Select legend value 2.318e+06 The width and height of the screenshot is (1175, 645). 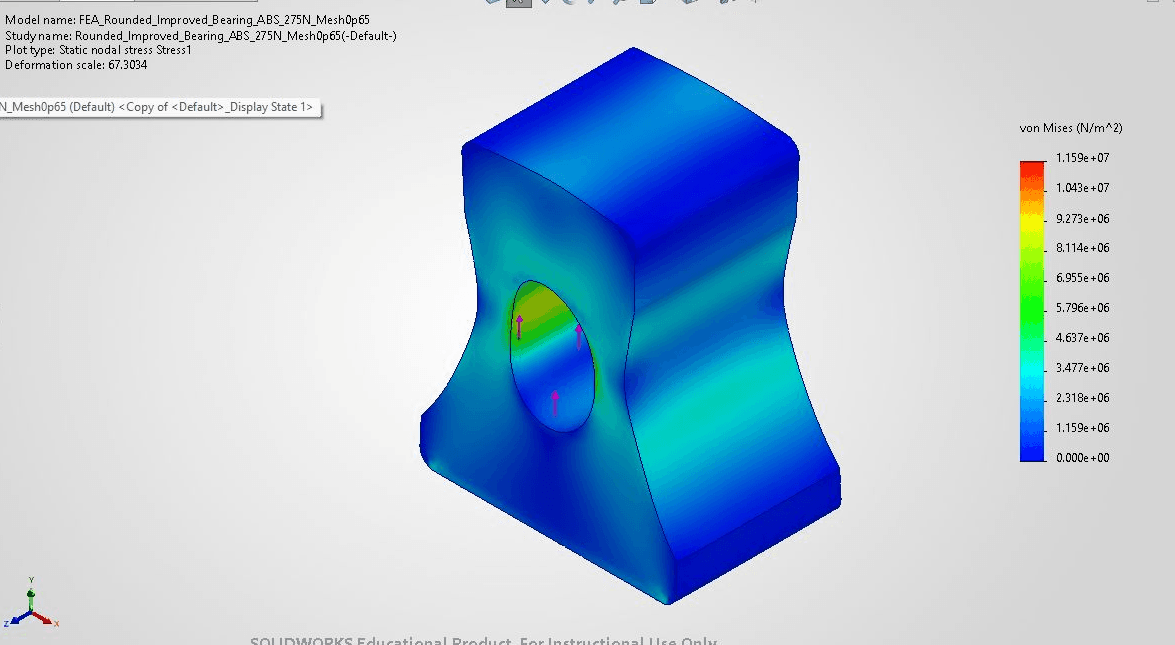tap(1082, 397)
